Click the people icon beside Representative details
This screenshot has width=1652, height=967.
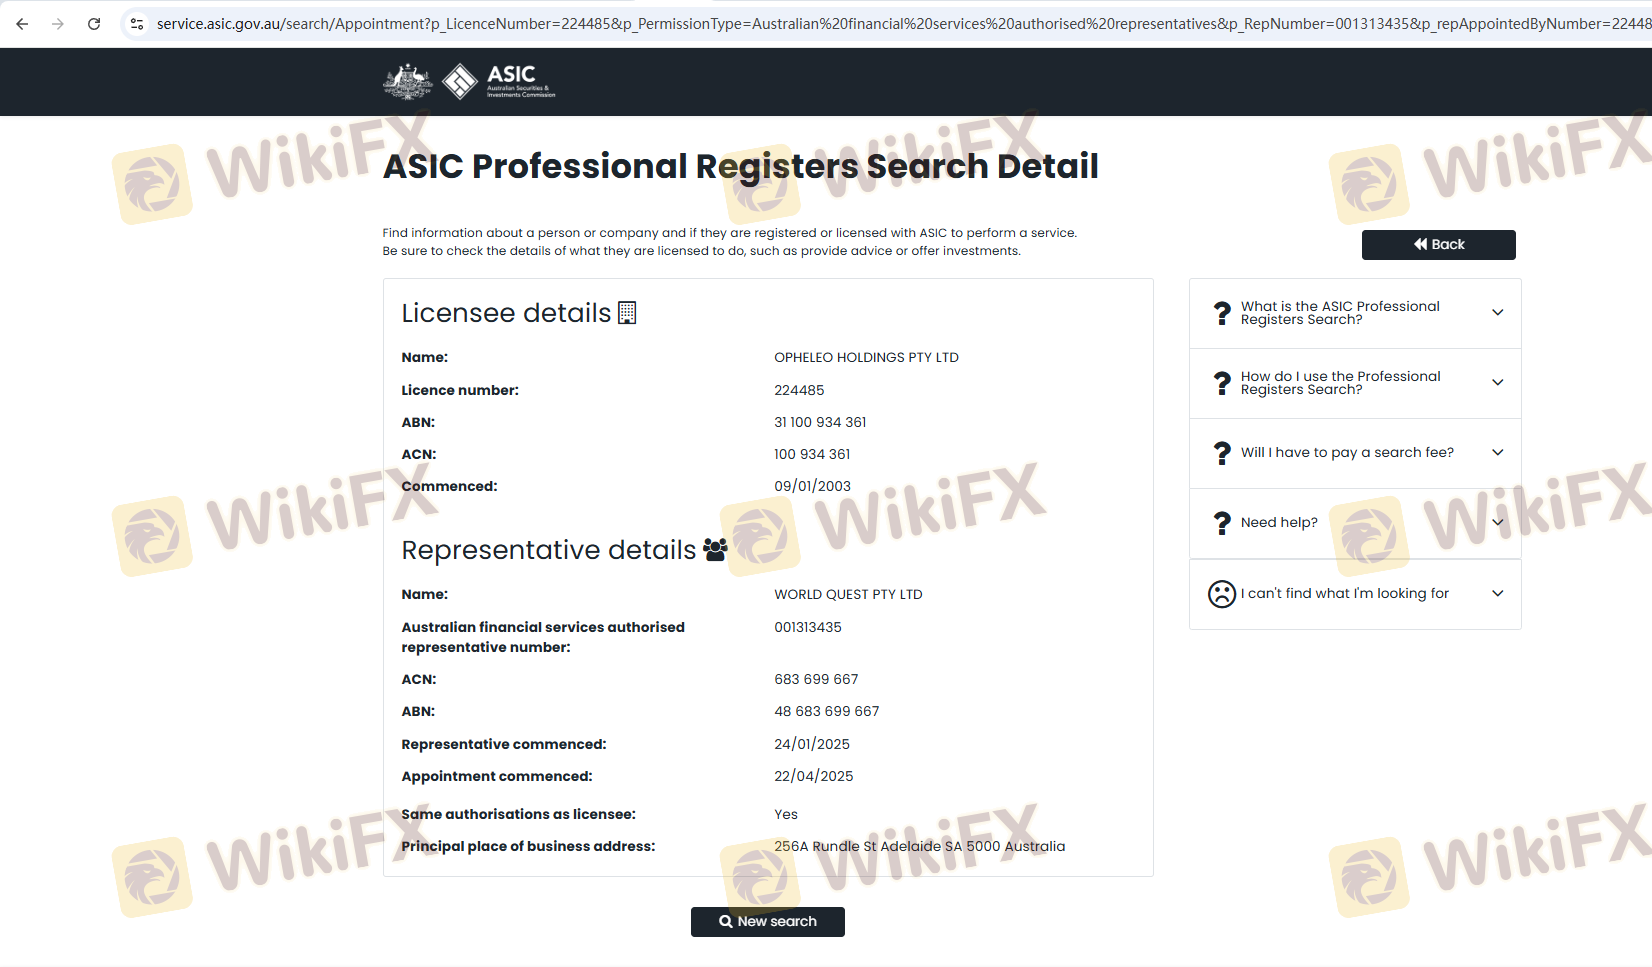[x=715, y=549]
